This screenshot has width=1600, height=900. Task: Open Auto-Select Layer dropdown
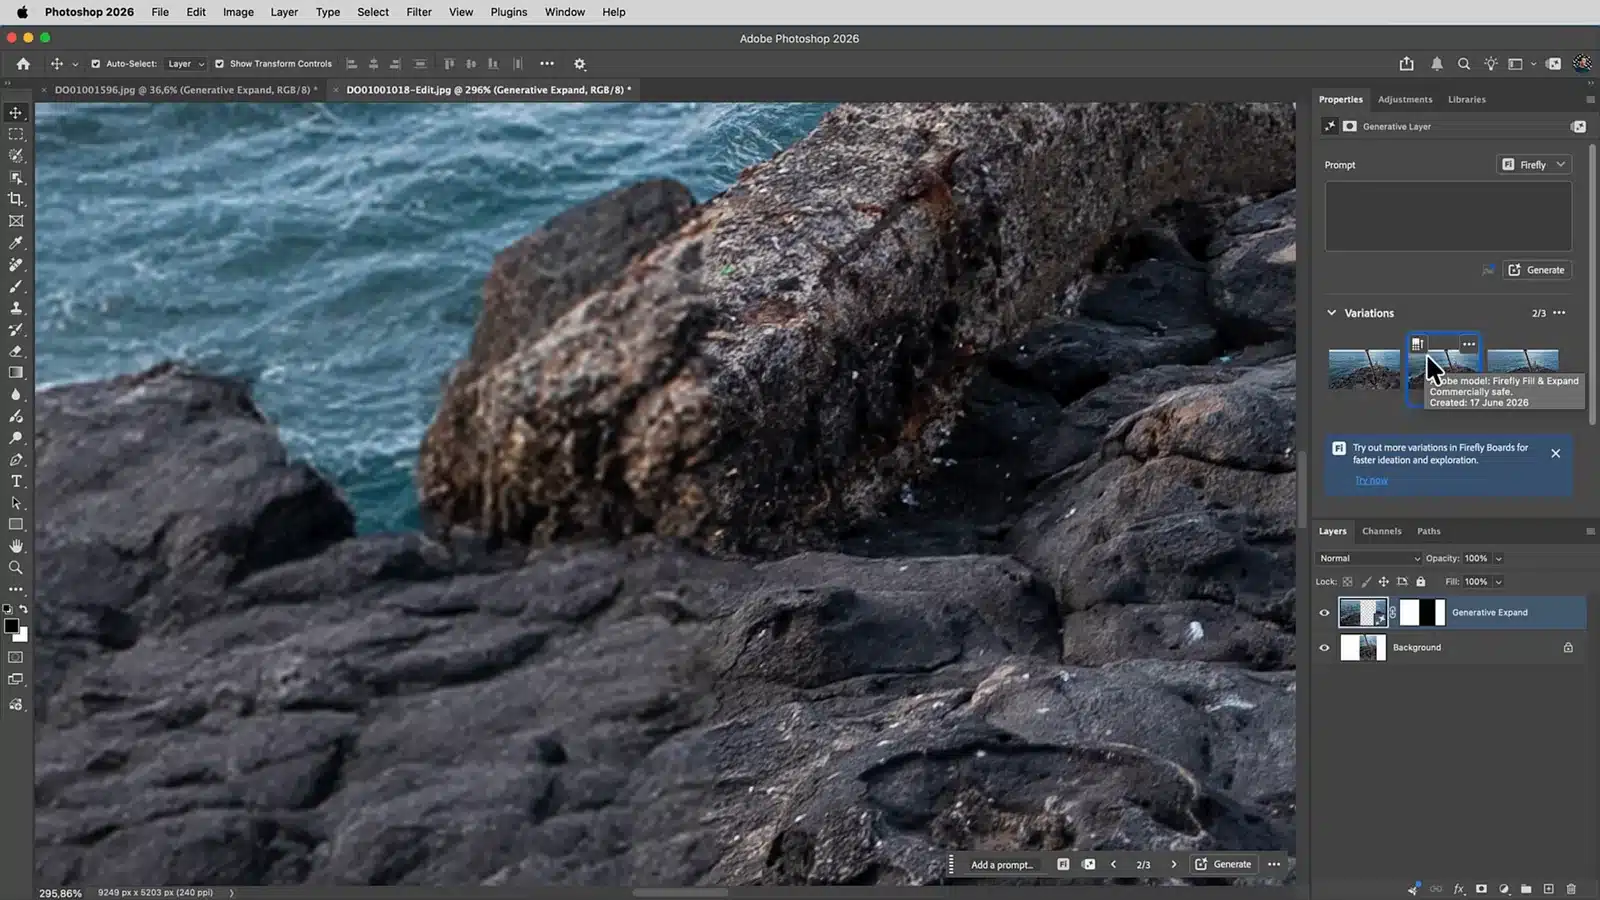point(186,64)
